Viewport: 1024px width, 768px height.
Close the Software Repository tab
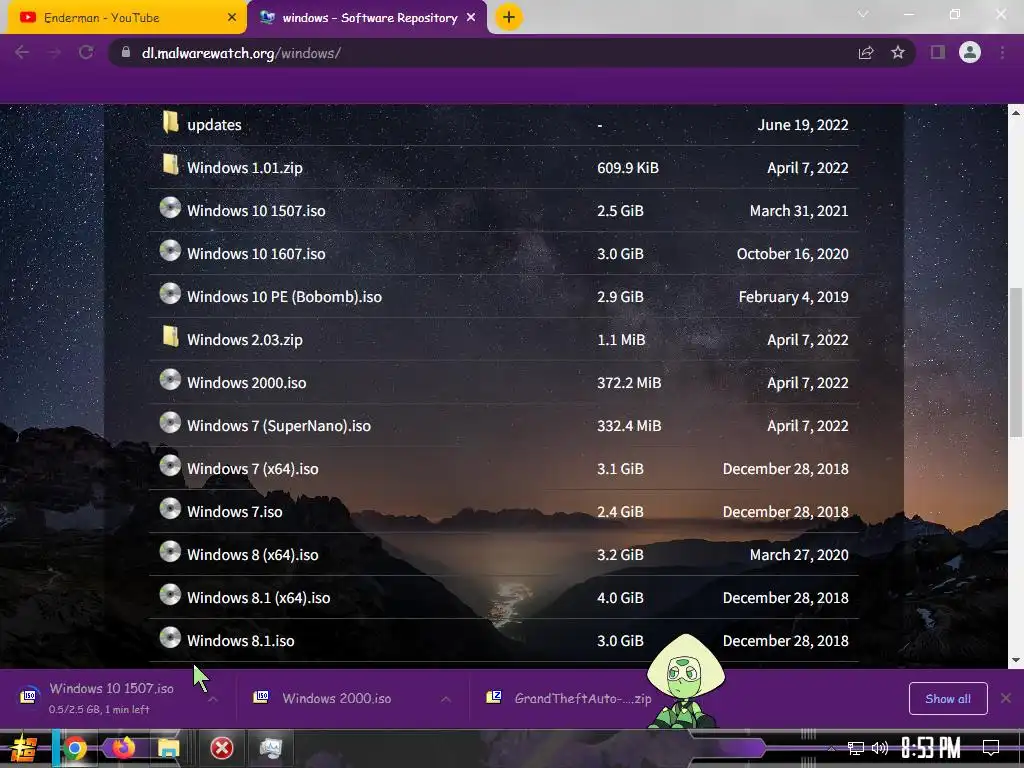point(471,18)
